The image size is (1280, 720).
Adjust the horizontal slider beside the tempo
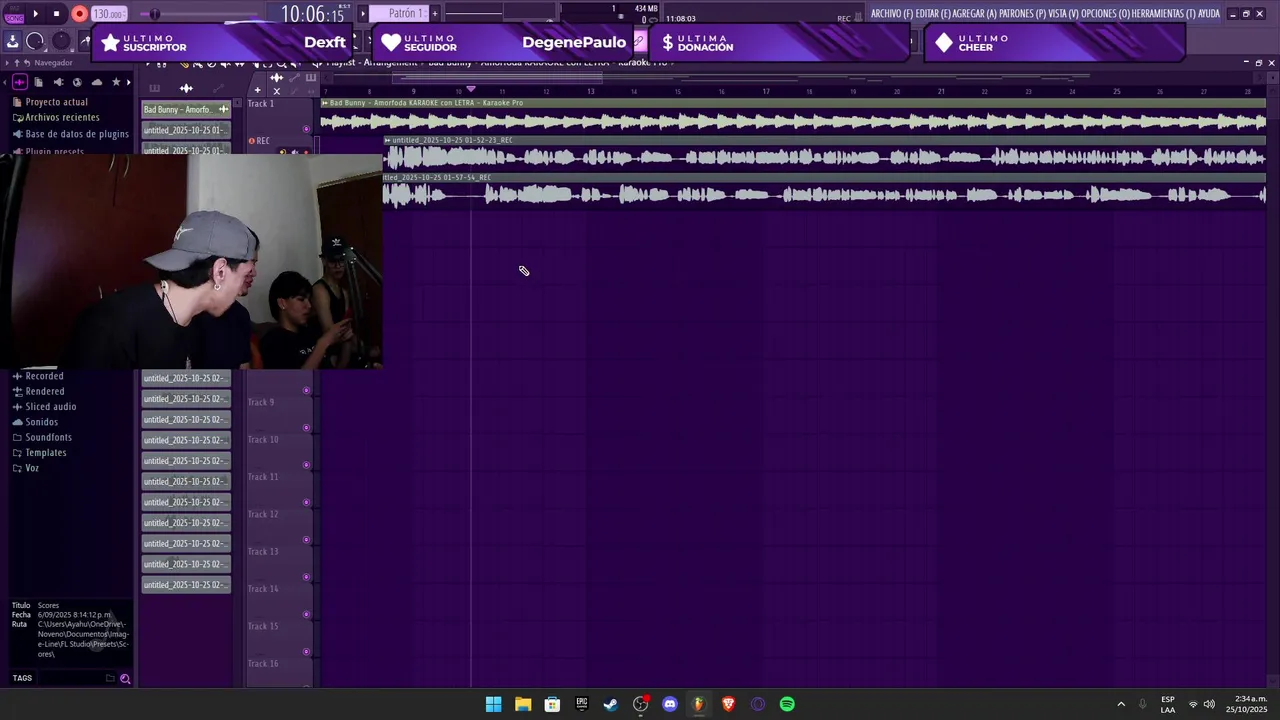tap(200, 14)
